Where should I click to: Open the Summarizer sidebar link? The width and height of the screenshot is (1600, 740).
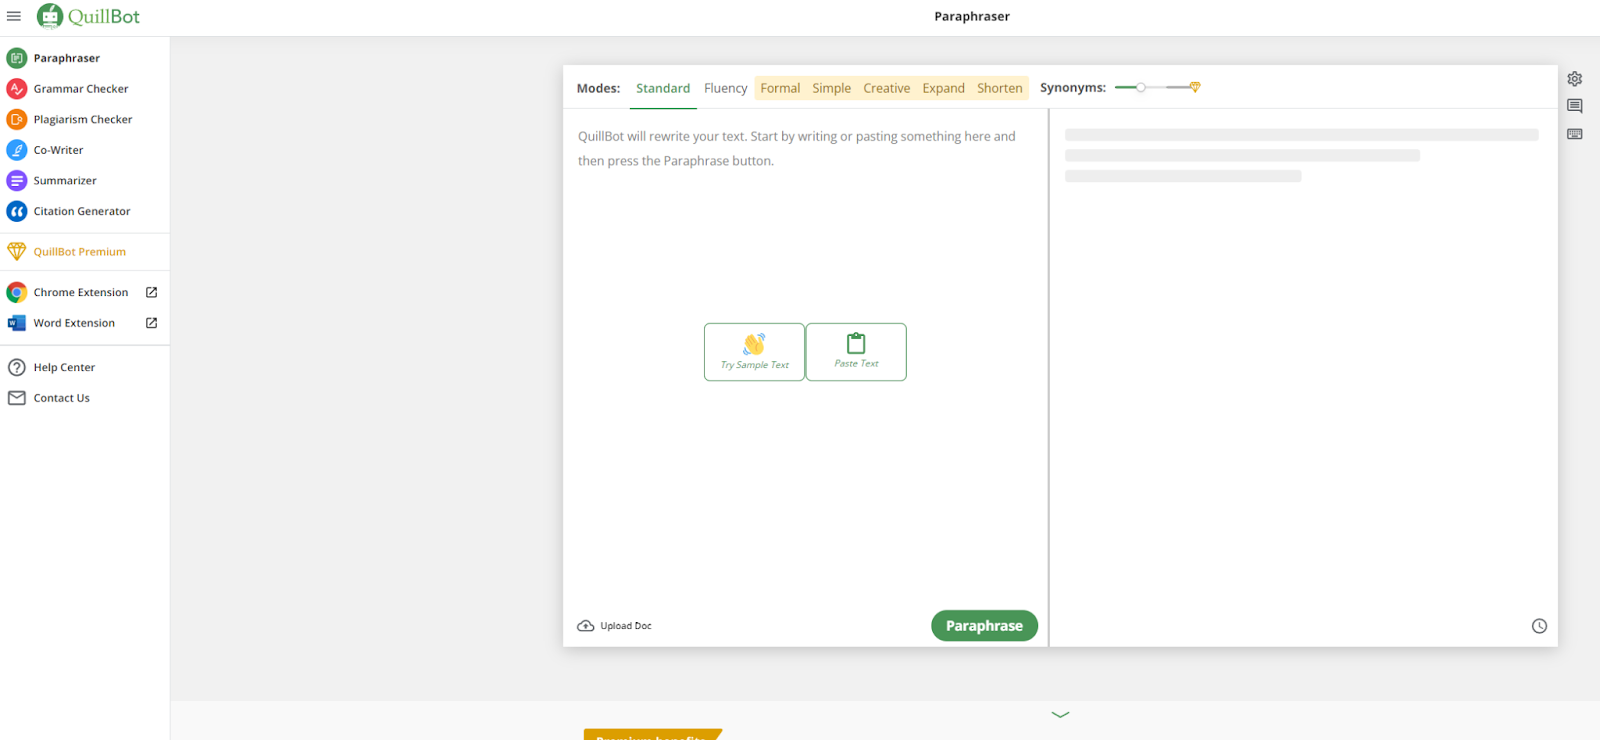[65, 181]
